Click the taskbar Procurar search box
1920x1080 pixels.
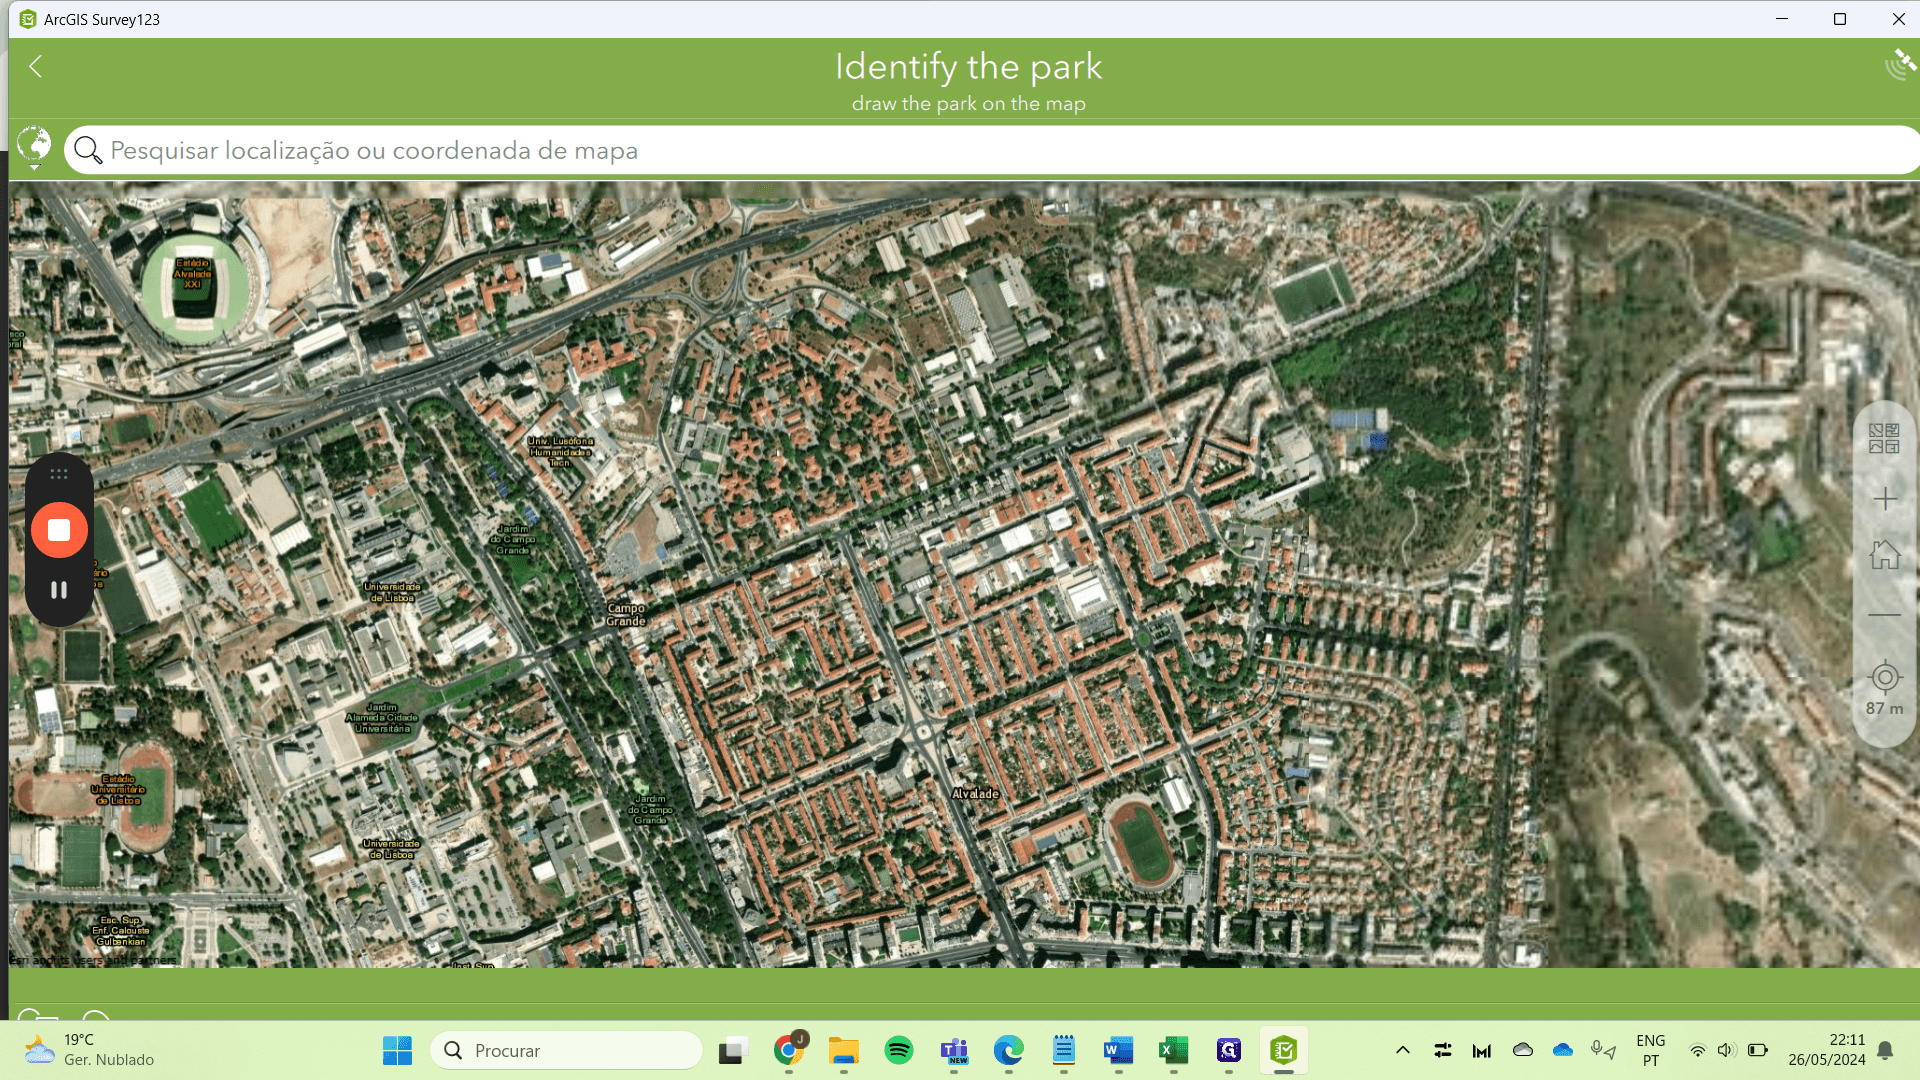click(x=566, y=1050)
